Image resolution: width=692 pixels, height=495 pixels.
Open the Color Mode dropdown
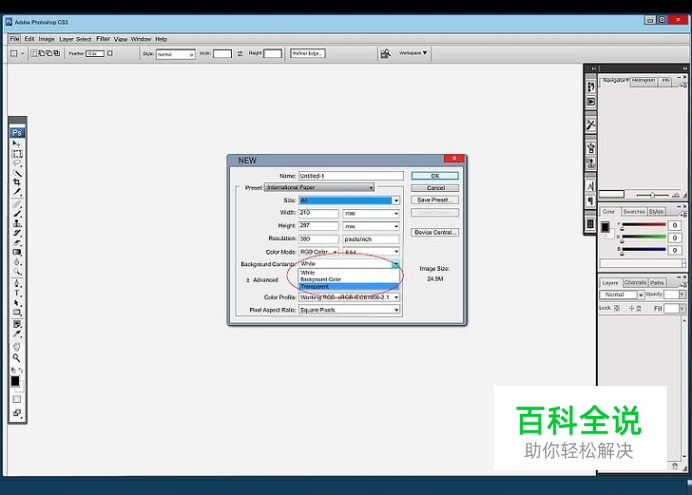coord(318,252)
